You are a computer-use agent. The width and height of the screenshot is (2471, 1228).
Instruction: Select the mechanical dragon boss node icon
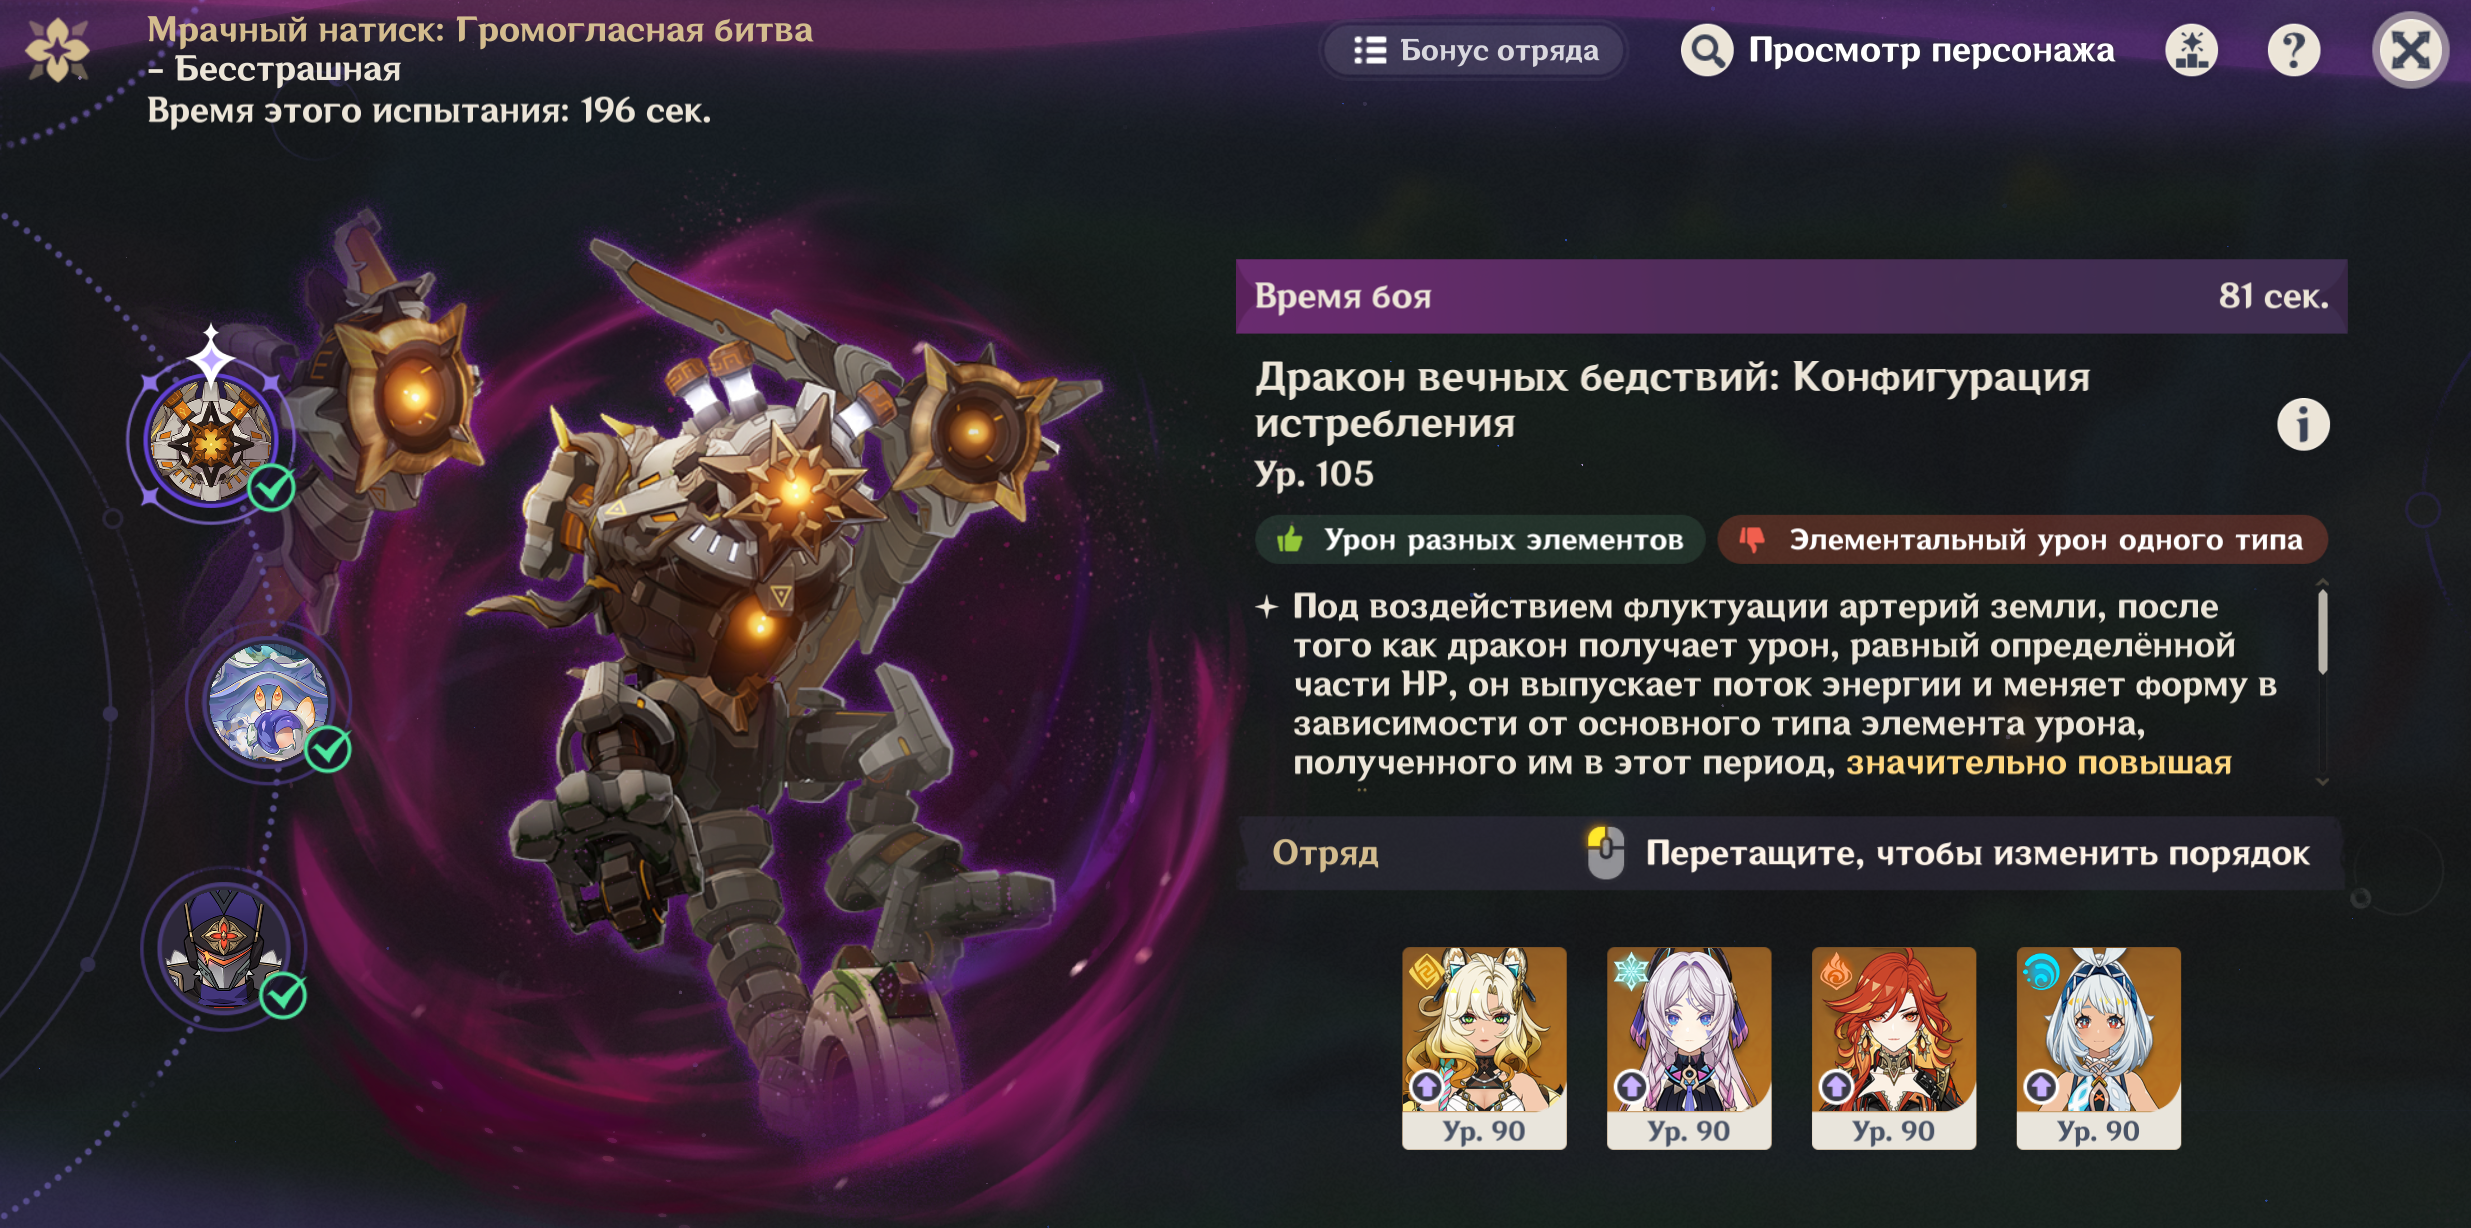(x=210, y=440)
